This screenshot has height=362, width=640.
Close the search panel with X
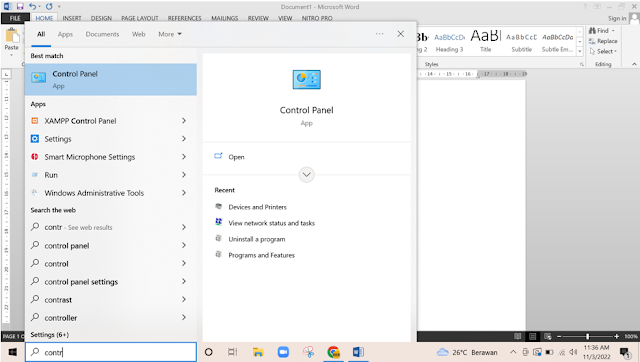(401, 34)
